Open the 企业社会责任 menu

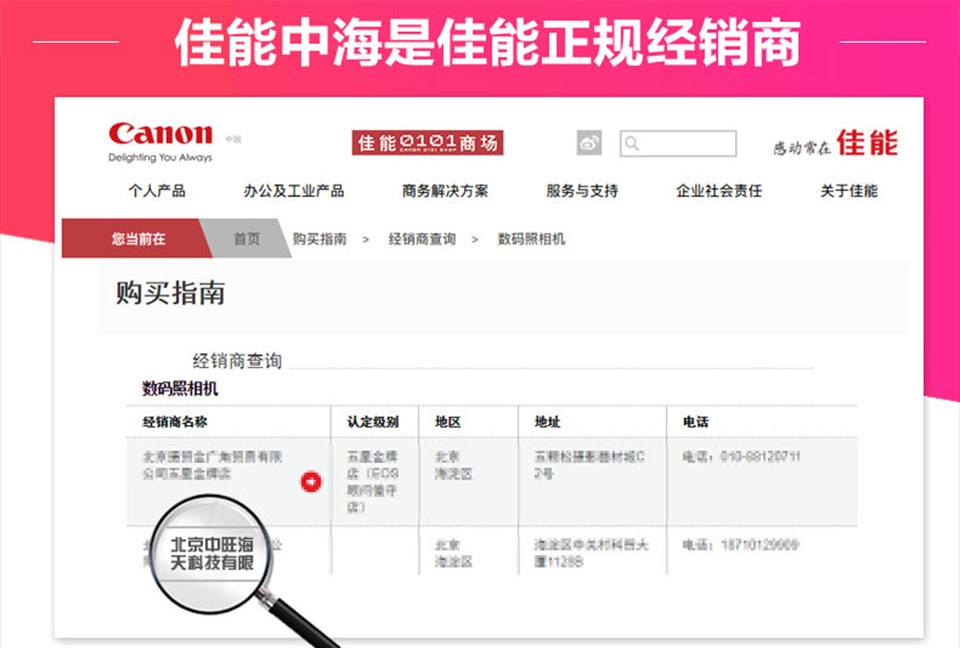click(719, 191)
